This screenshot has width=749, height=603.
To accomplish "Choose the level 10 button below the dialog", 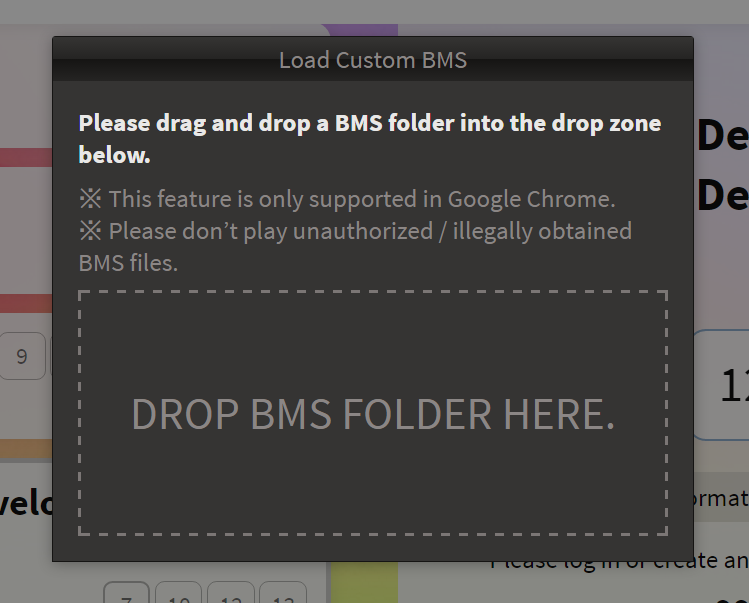I will [179, 593].
